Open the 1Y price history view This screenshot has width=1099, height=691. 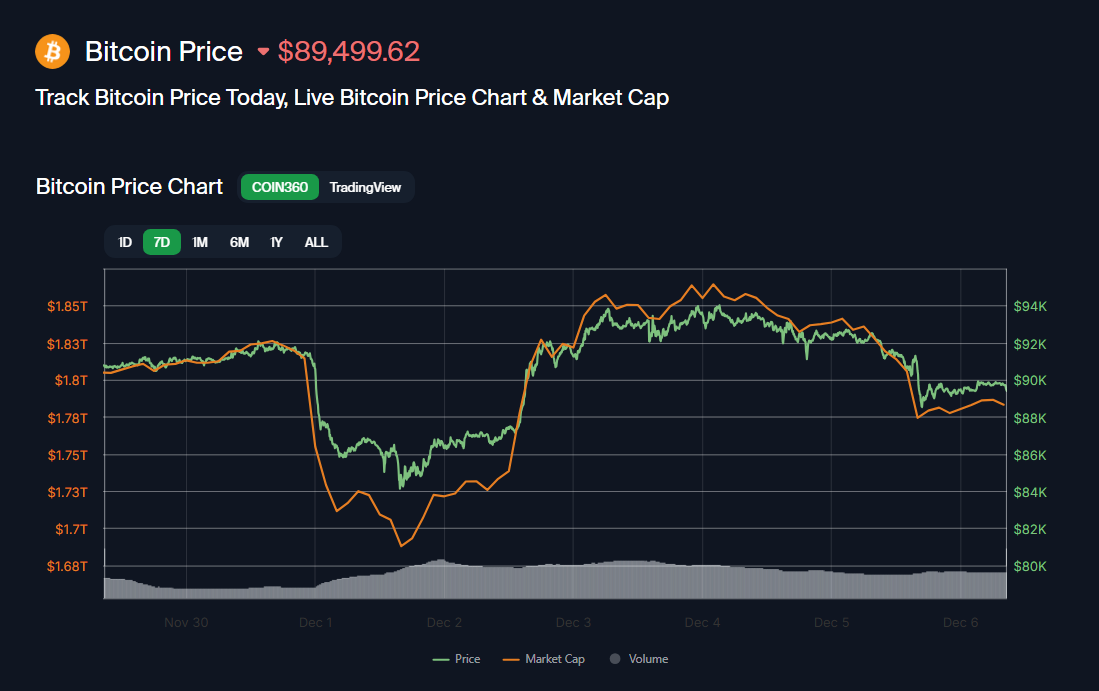click(276, 242)
